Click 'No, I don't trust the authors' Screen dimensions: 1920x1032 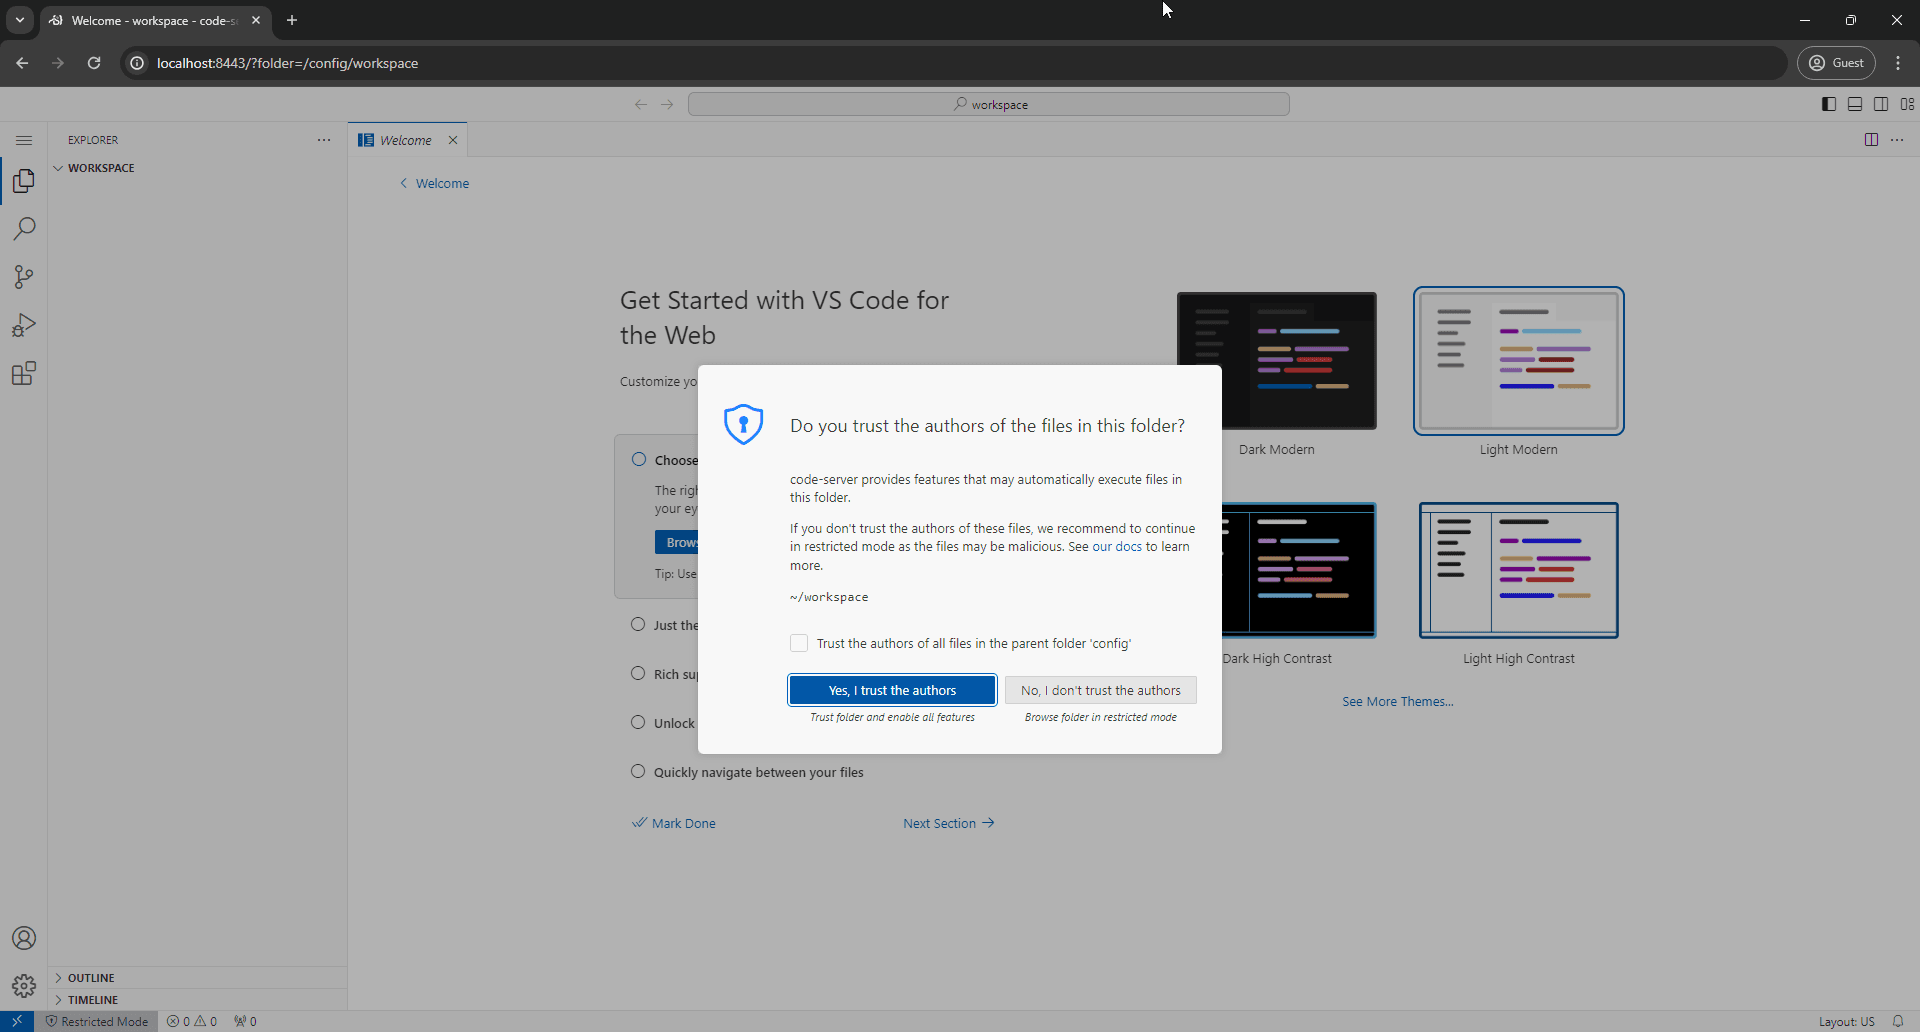point(1100,690)
